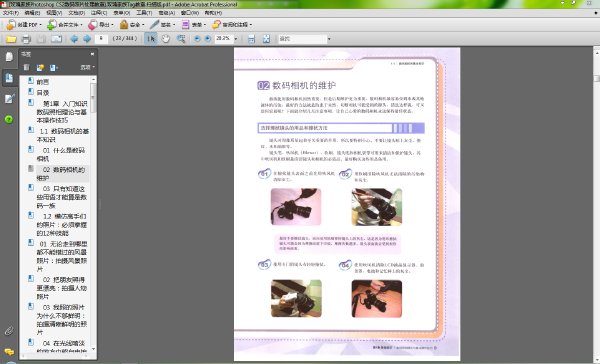
Task: Select the 前言 bookmark
Action: 43,82
